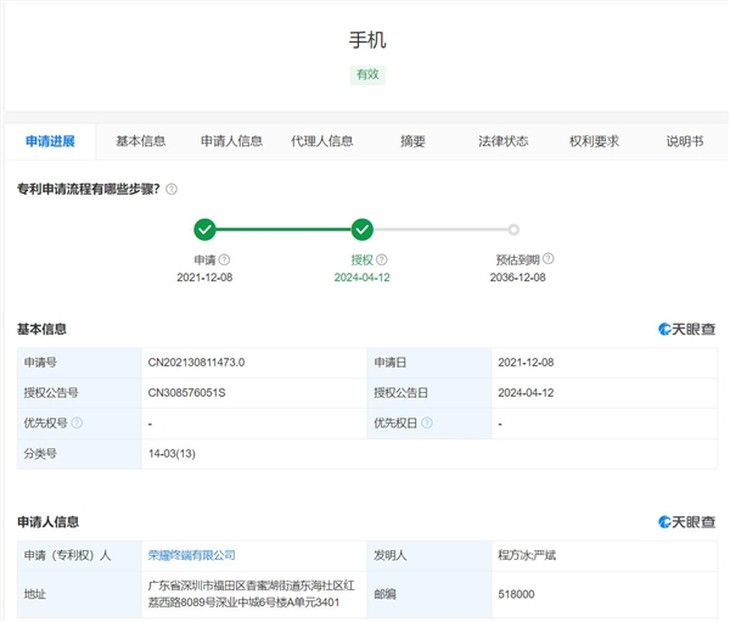The height and width of the screenshot is (622, 730).
Task: Click help icon beside 专利申请流程有哪些步骤
Action: [172, 189]
